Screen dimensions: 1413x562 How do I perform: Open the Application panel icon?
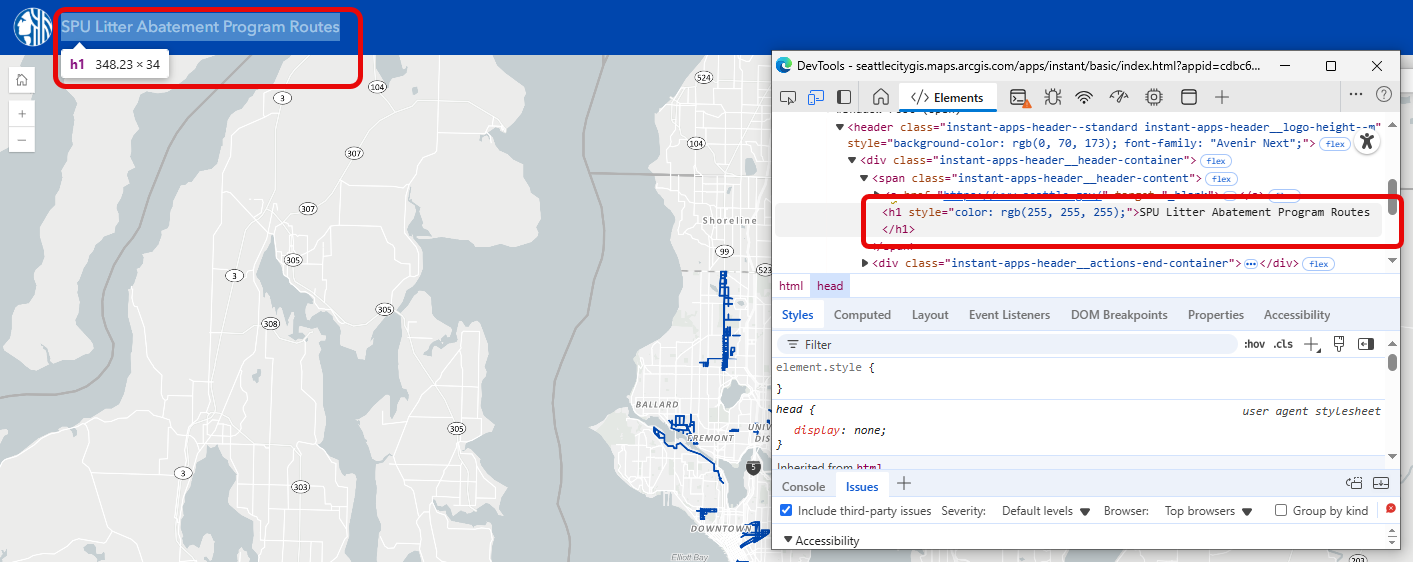tap(1188, 97)
